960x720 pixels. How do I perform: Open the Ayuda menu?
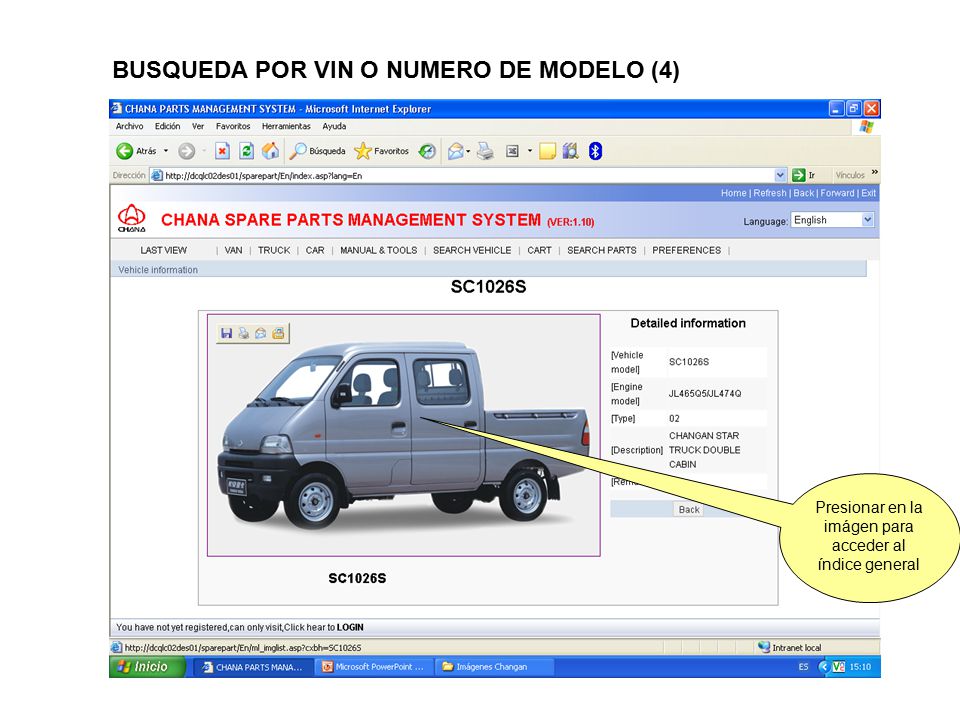[x=334, y=126]
